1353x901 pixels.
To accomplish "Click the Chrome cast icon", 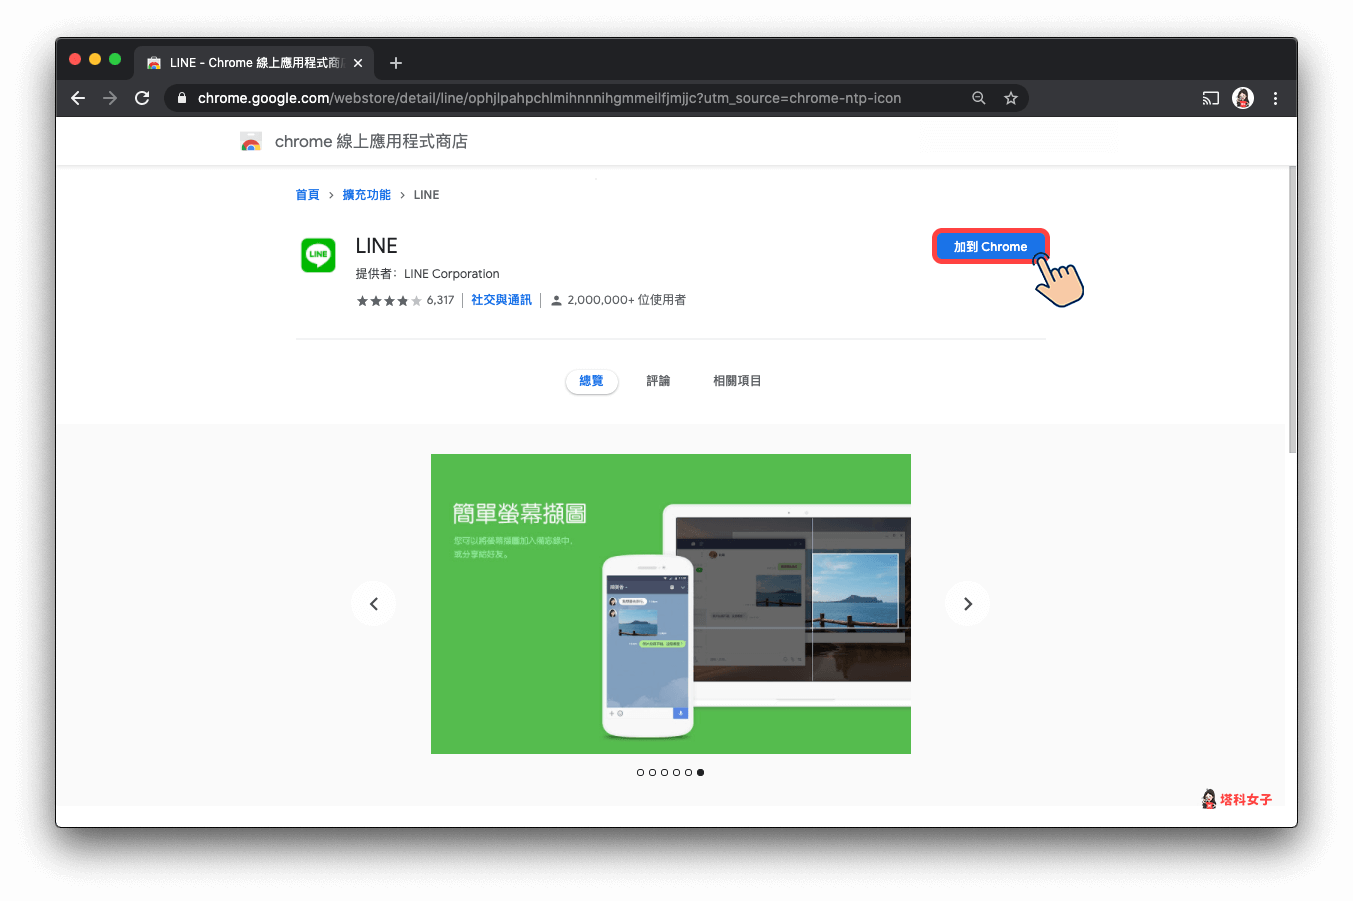I will (x=1210, y=98).
